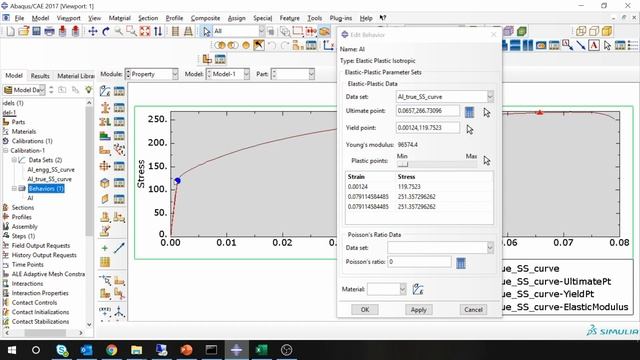Click the pick arrow beside Plastic points slider

tap(487, 160)
